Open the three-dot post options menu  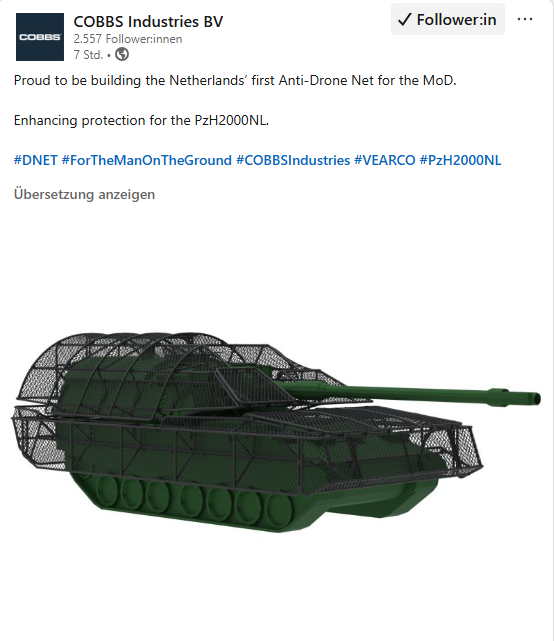525,19
